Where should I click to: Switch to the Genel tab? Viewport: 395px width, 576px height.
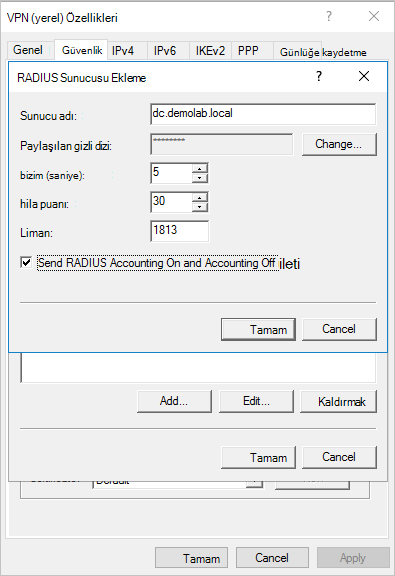[x=28, y=50]
